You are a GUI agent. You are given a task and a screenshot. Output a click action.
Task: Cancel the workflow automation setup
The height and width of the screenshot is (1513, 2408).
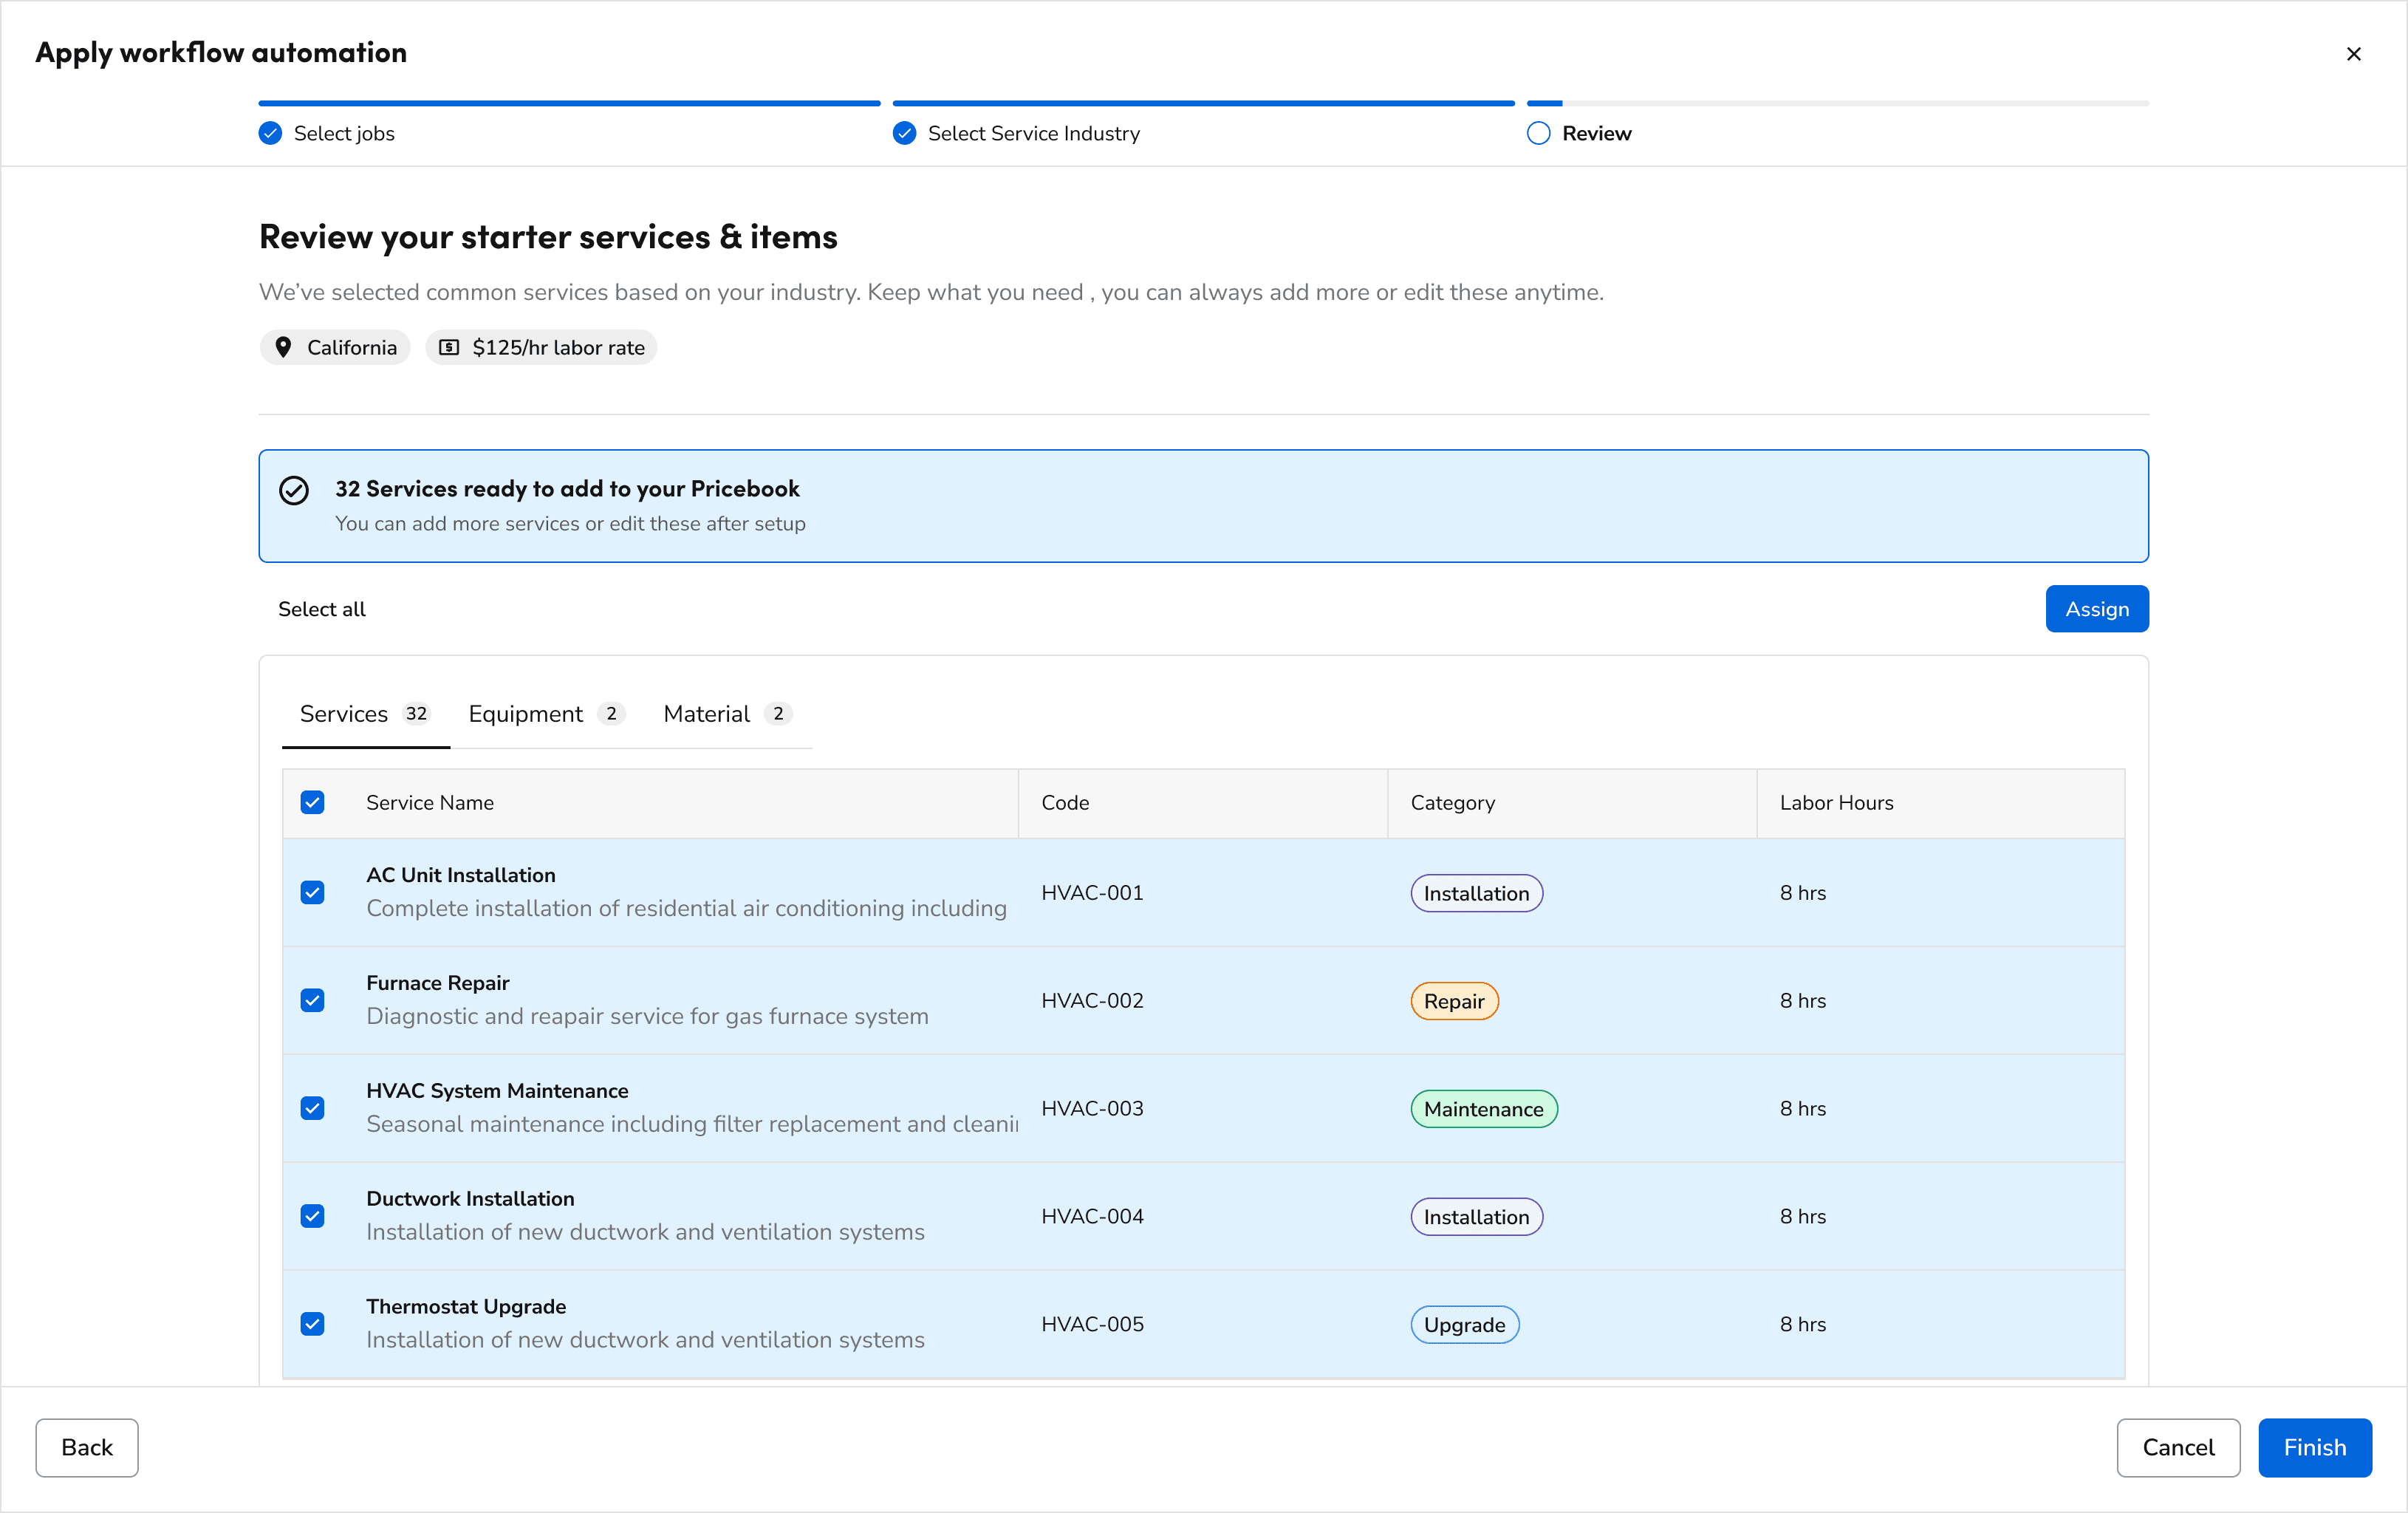[x=2178, y=1447]
